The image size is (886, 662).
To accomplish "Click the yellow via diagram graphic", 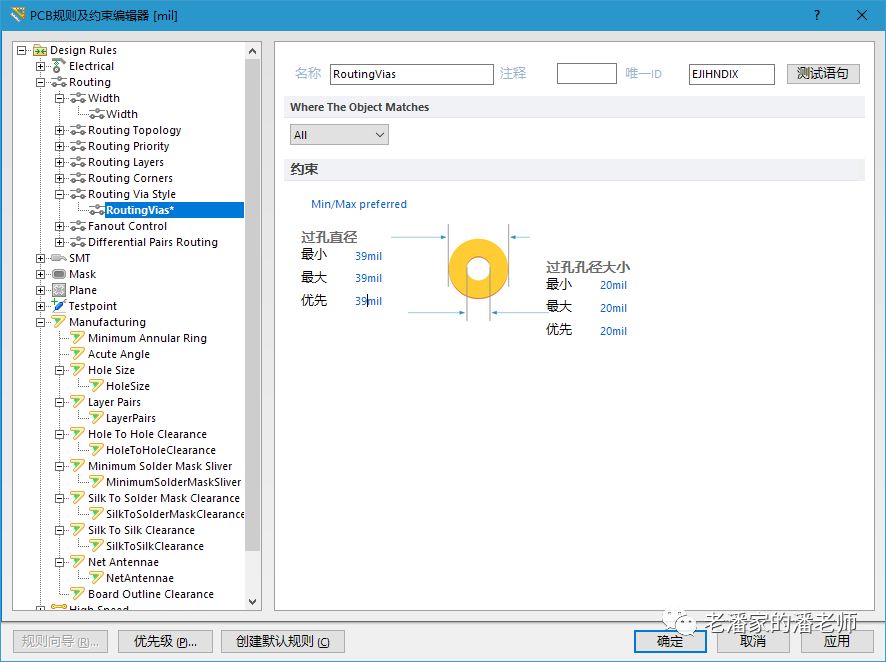I will point(479,269).
